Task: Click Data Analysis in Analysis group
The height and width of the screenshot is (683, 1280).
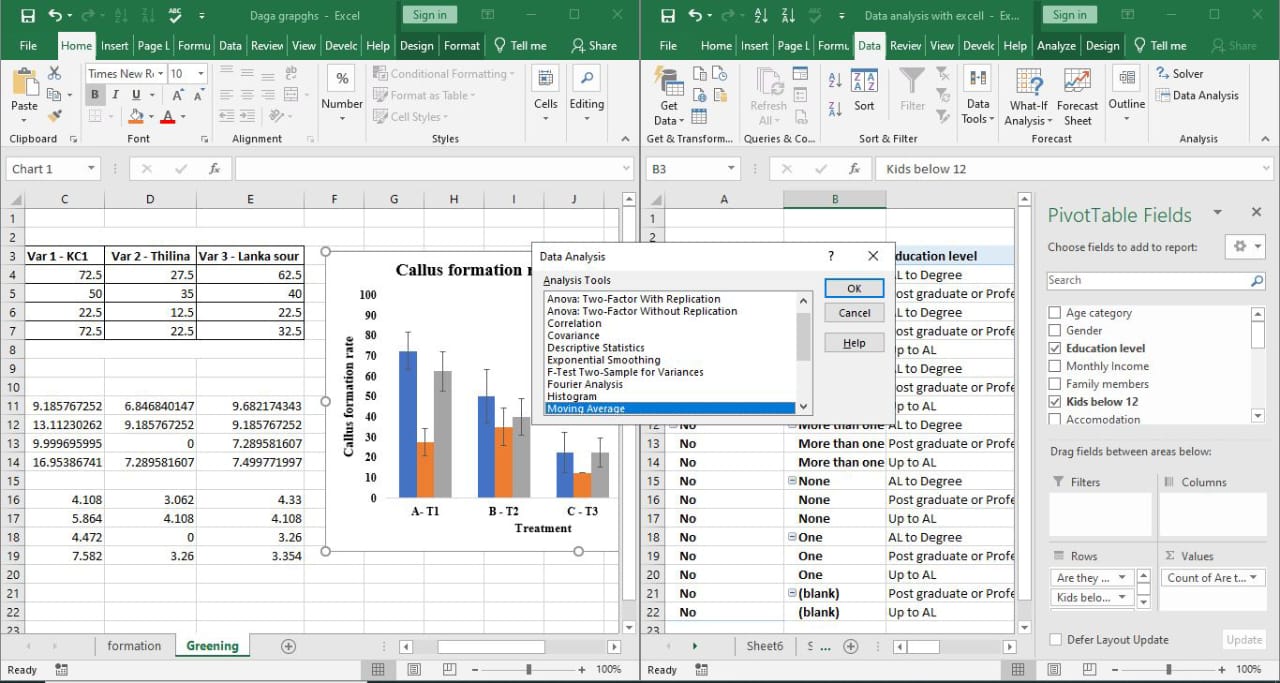Action: (x=1197, y=96)
